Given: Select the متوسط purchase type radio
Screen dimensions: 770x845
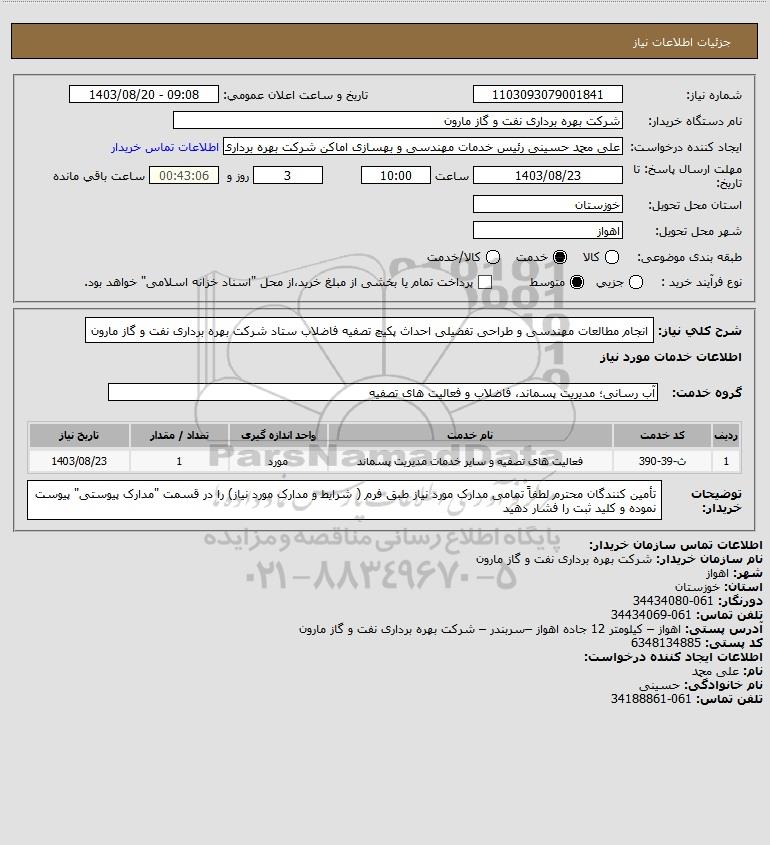Looking at the screenshot, I should coord(577,282).
